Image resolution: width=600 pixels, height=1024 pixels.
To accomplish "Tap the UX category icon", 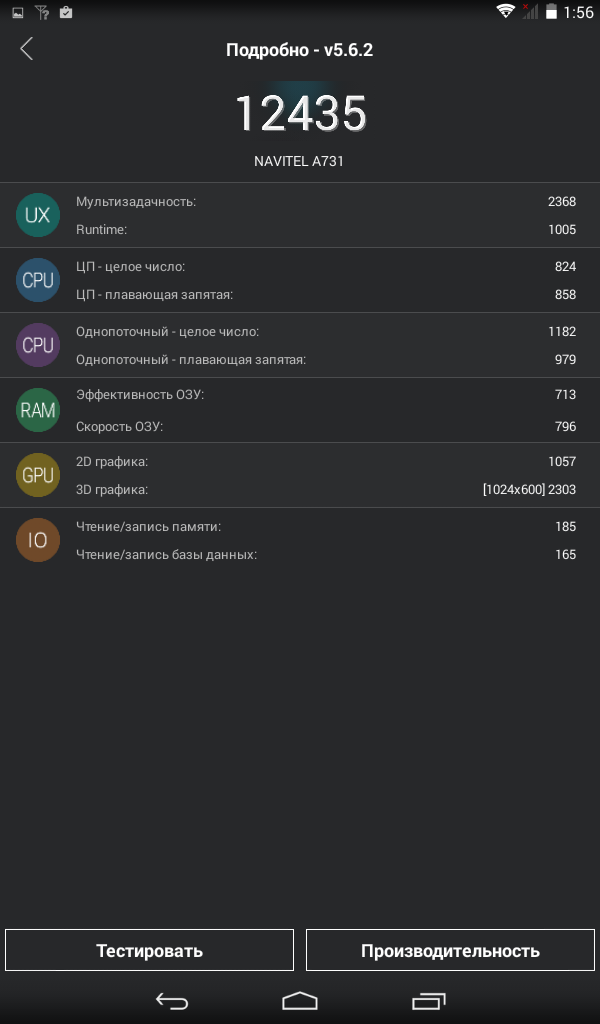I will tap(38, 215).
